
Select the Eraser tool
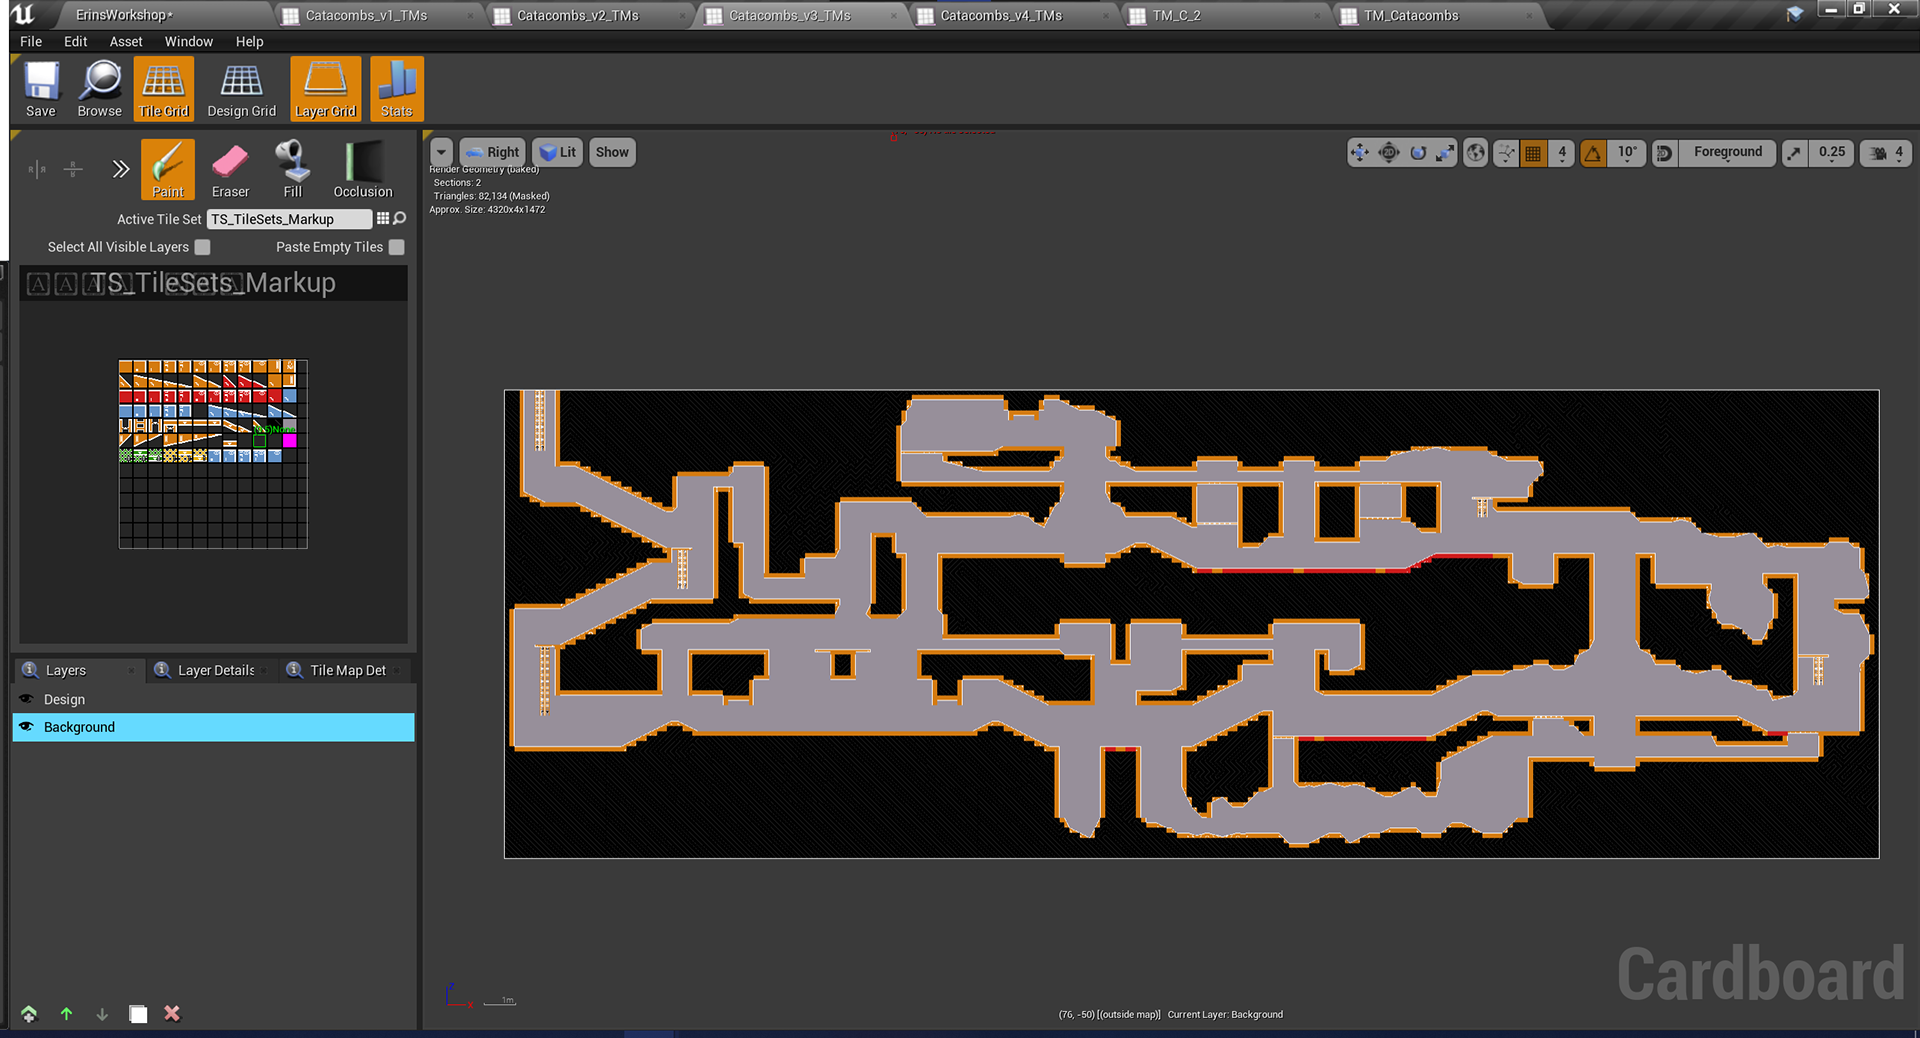click(230, 170)
